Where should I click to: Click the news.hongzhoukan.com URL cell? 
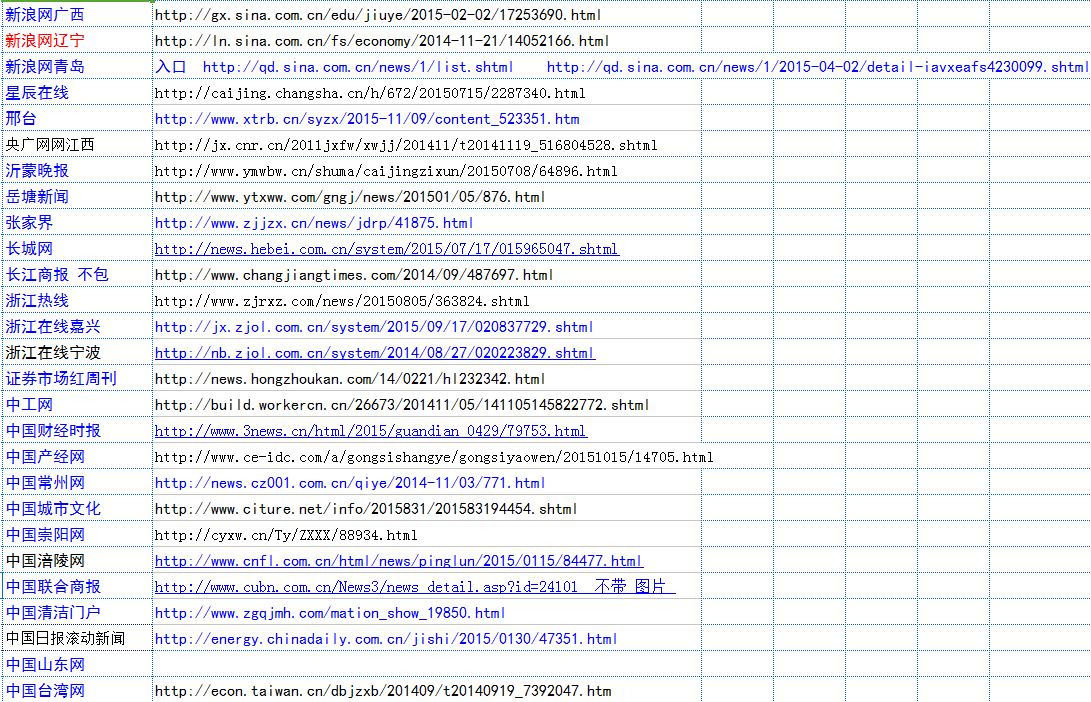[x=427, y=378]
